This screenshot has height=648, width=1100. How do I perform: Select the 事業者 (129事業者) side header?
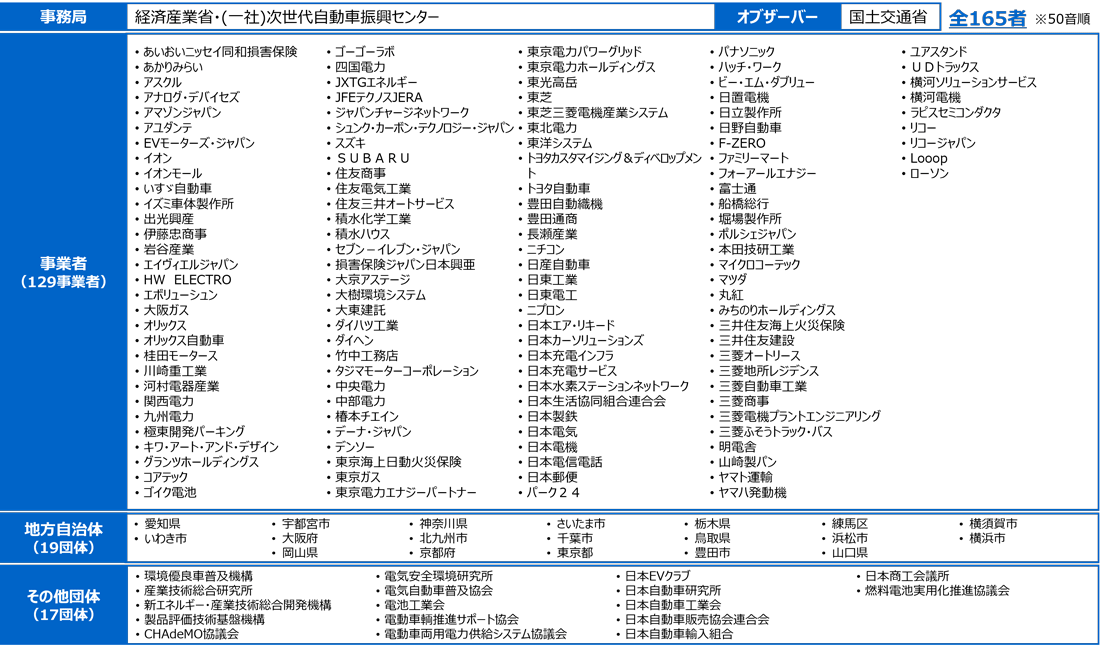[x=63, y=272]
